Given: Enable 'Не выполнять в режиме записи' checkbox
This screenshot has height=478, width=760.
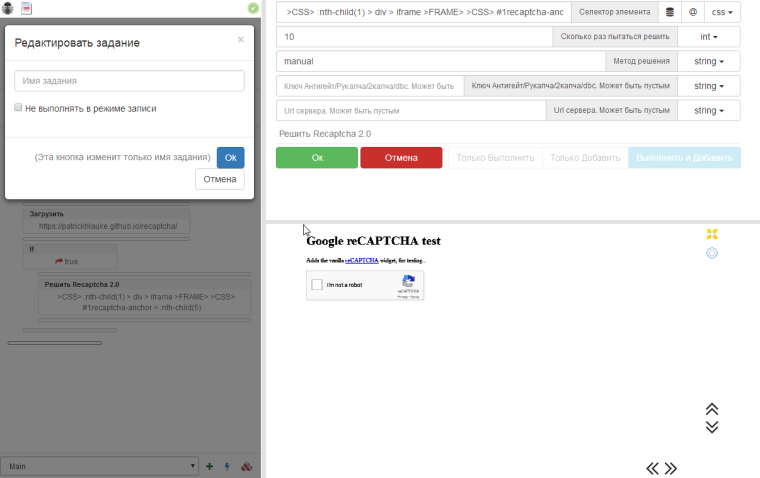Looking at the screenshot, I should click(19, 108).
